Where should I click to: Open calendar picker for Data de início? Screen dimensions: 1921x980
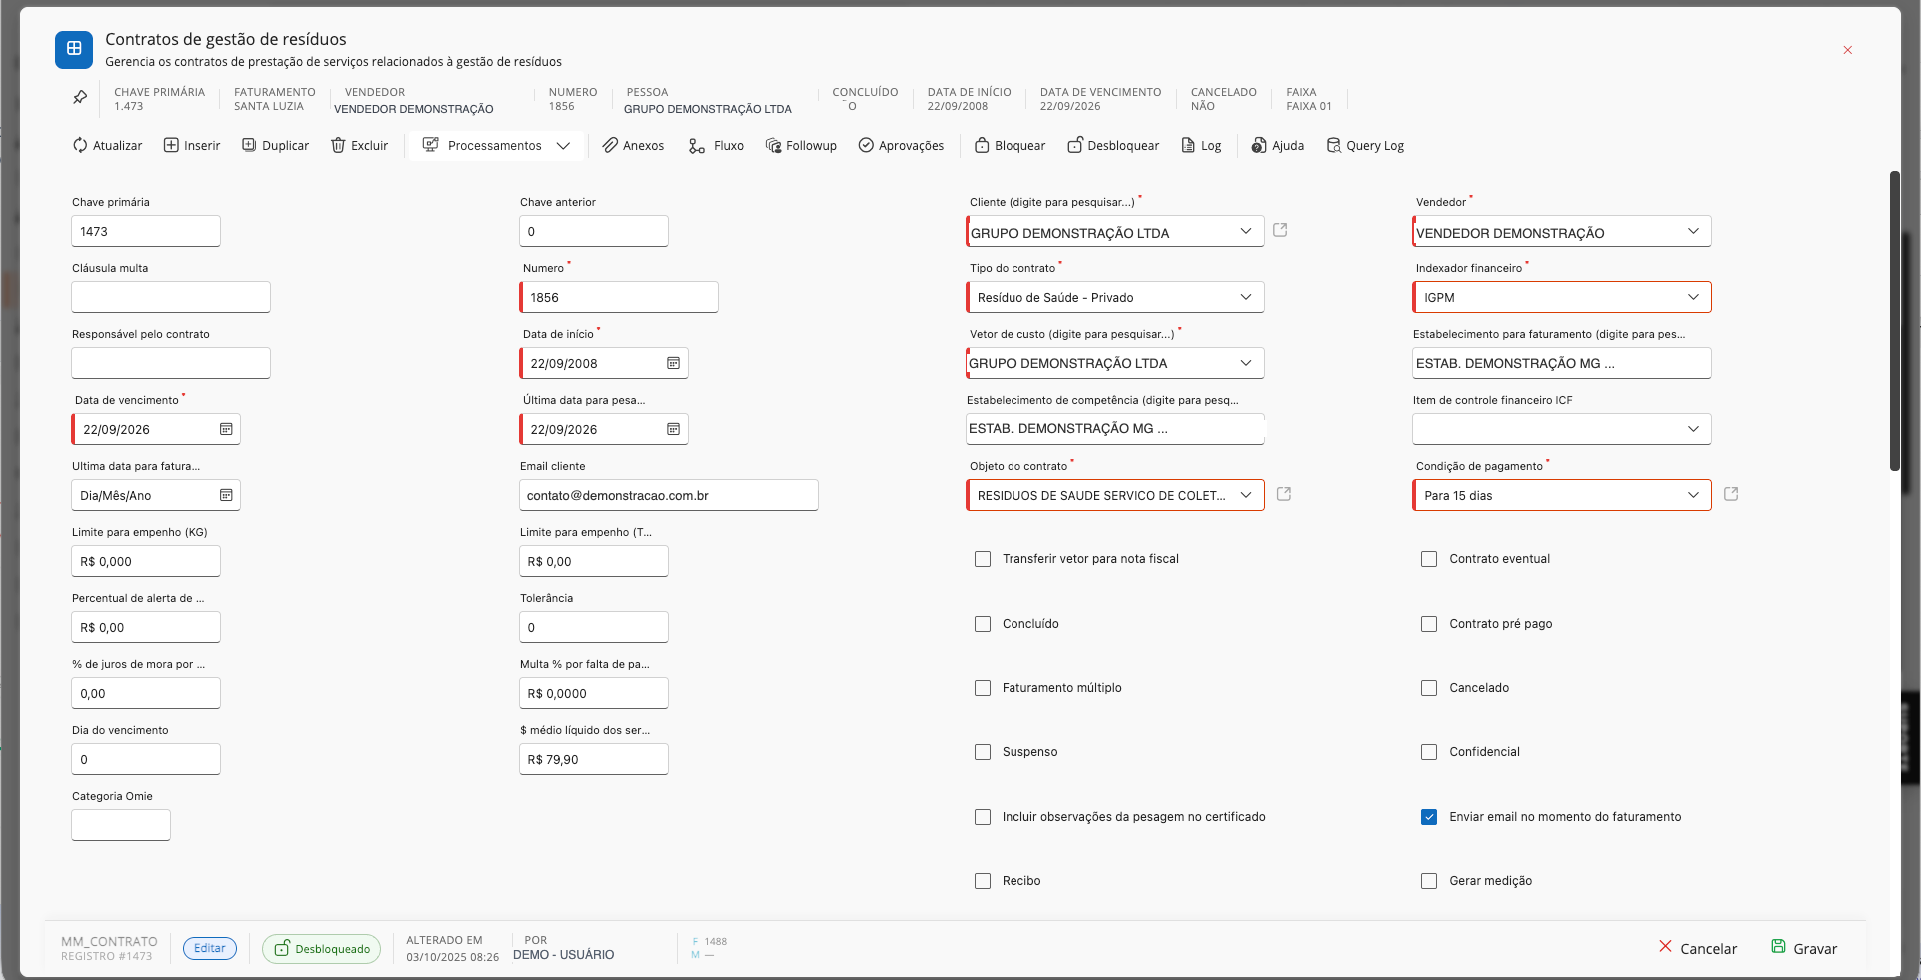674,363
